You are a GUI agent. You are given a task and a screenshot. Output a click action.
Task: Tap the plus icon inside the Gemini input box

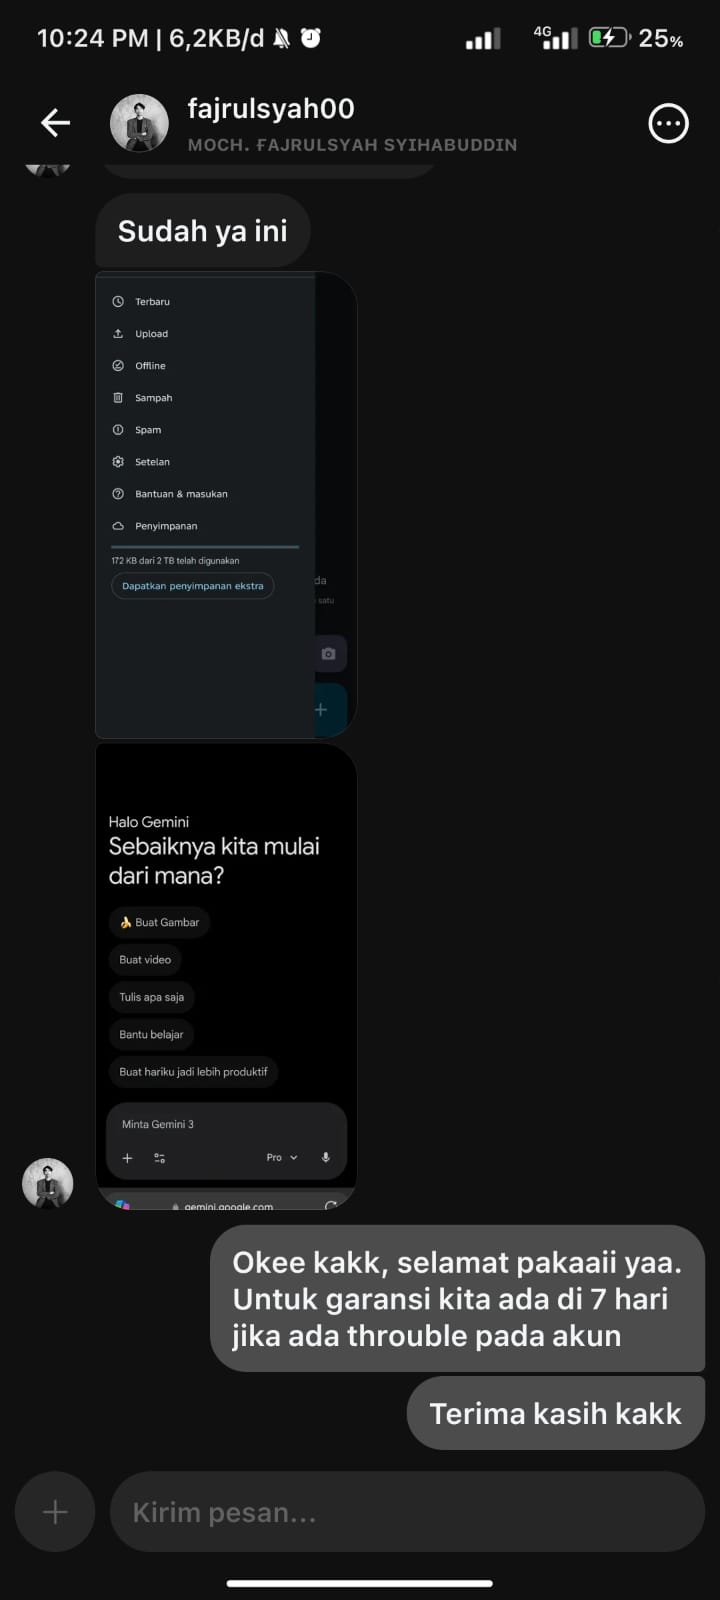coord(127,1158)
